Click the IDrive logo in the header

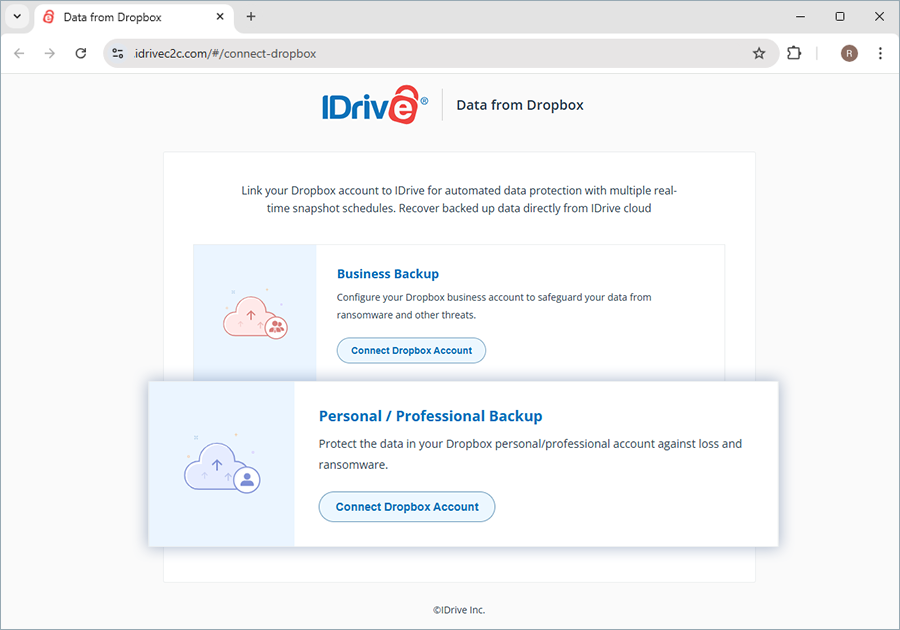coord(375,104)
